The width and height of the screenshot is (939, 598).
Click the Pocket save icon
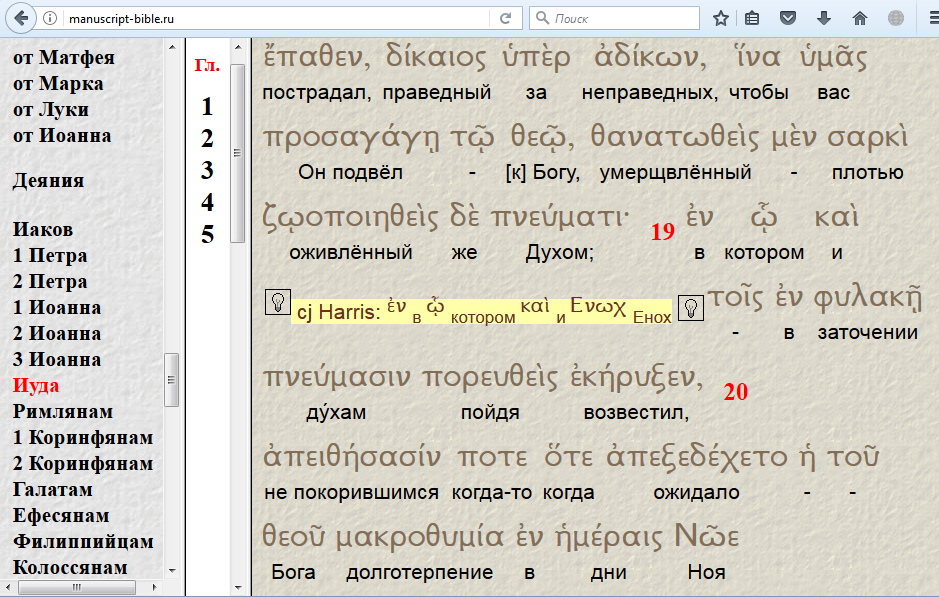coord(788,18)
